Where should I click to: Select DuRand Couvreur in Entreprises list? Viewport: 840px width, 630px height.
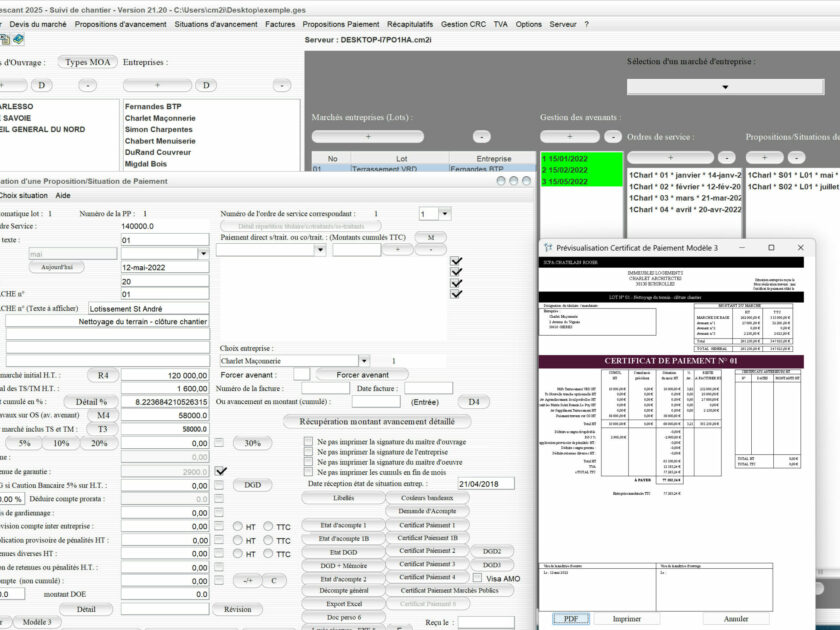[x=158, y=152]
